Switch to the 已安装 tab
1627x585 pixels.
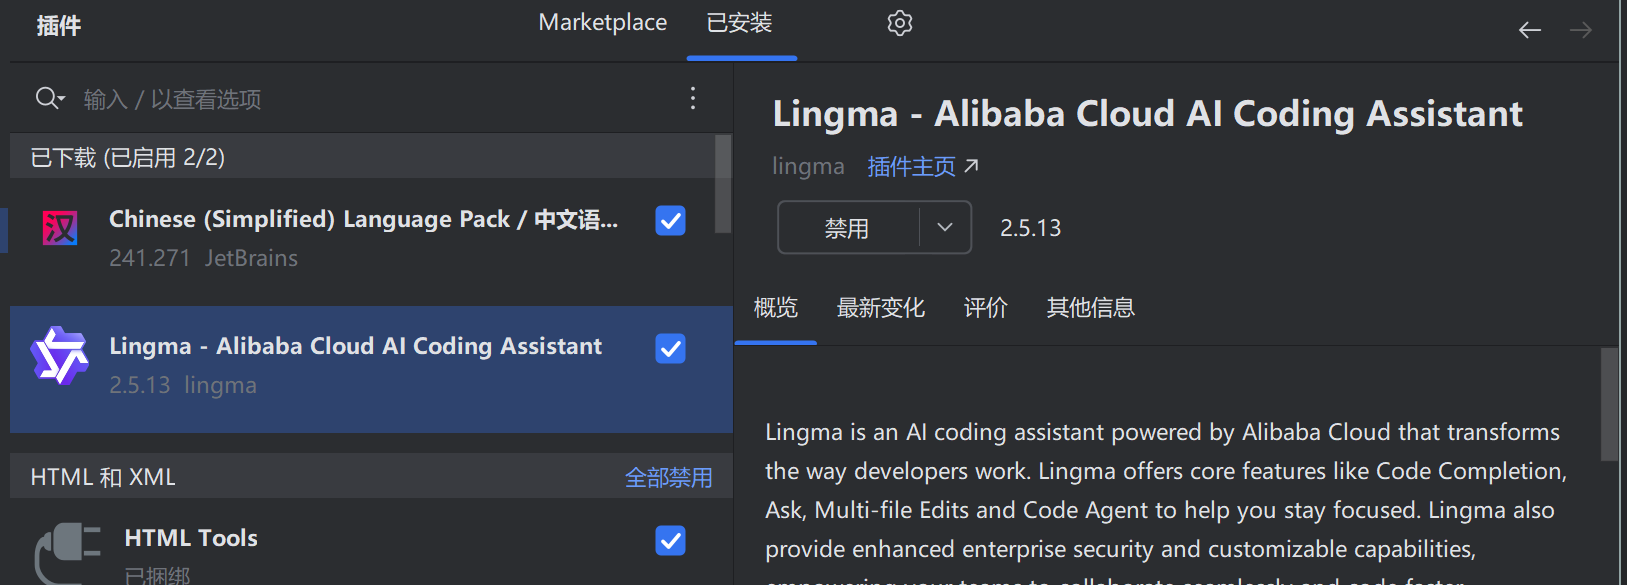pyautogui.click(x=740, y=22)
